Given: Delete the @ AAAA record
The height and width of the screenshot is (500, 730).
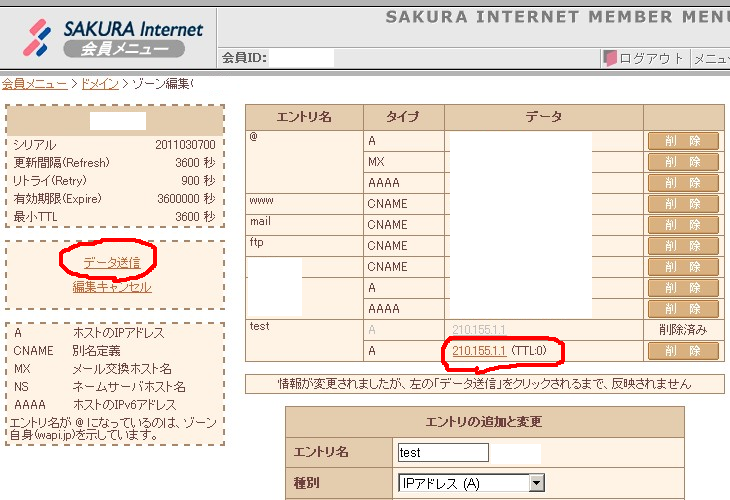Looking at the screenshot, I should (x=683, y=183).
